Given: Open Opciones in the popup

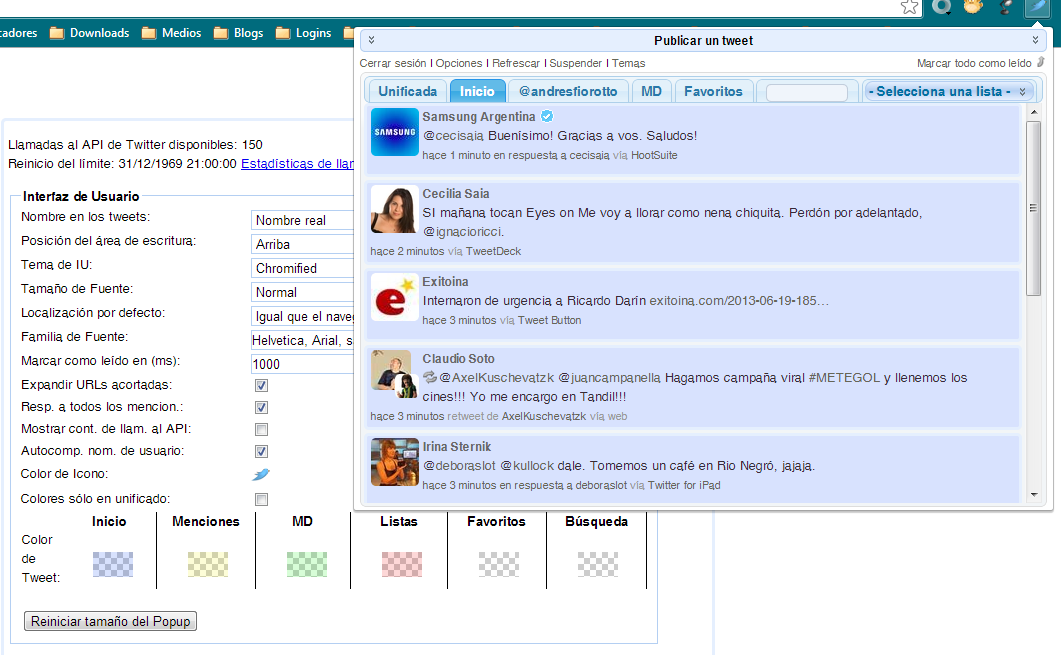Looking at the screenshot, I should 459,63.
